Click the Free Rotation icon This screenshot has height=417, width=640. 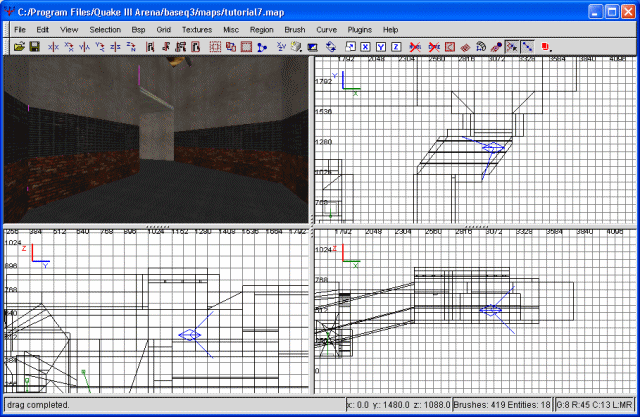click(x=331, y=47)
